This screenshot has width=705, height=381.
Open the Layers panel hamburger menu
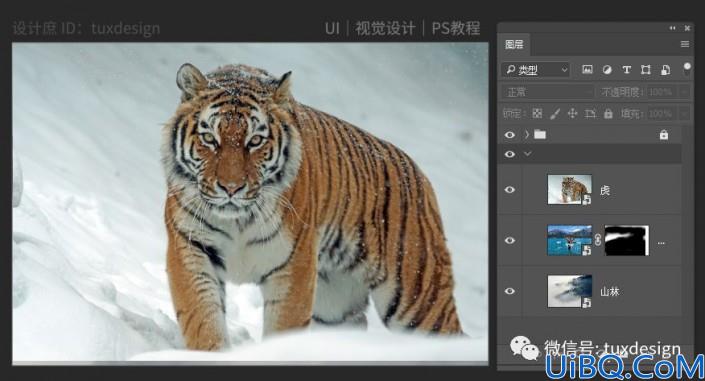pos(685,44)
